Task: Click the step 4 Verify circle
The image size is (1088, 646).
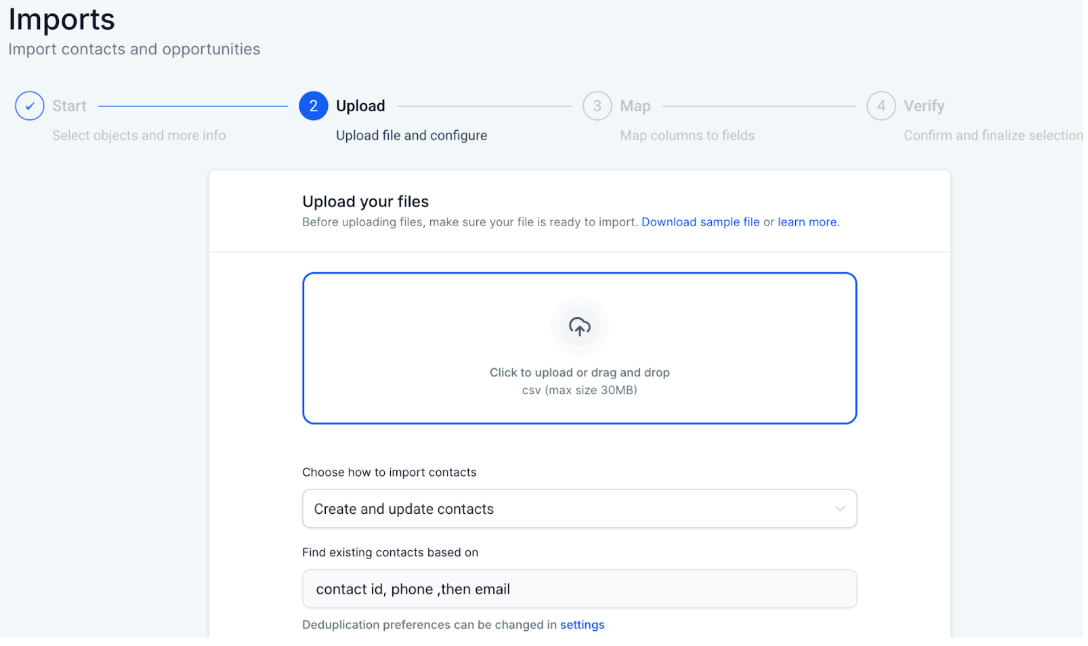Action: click(x=881, y=106)
